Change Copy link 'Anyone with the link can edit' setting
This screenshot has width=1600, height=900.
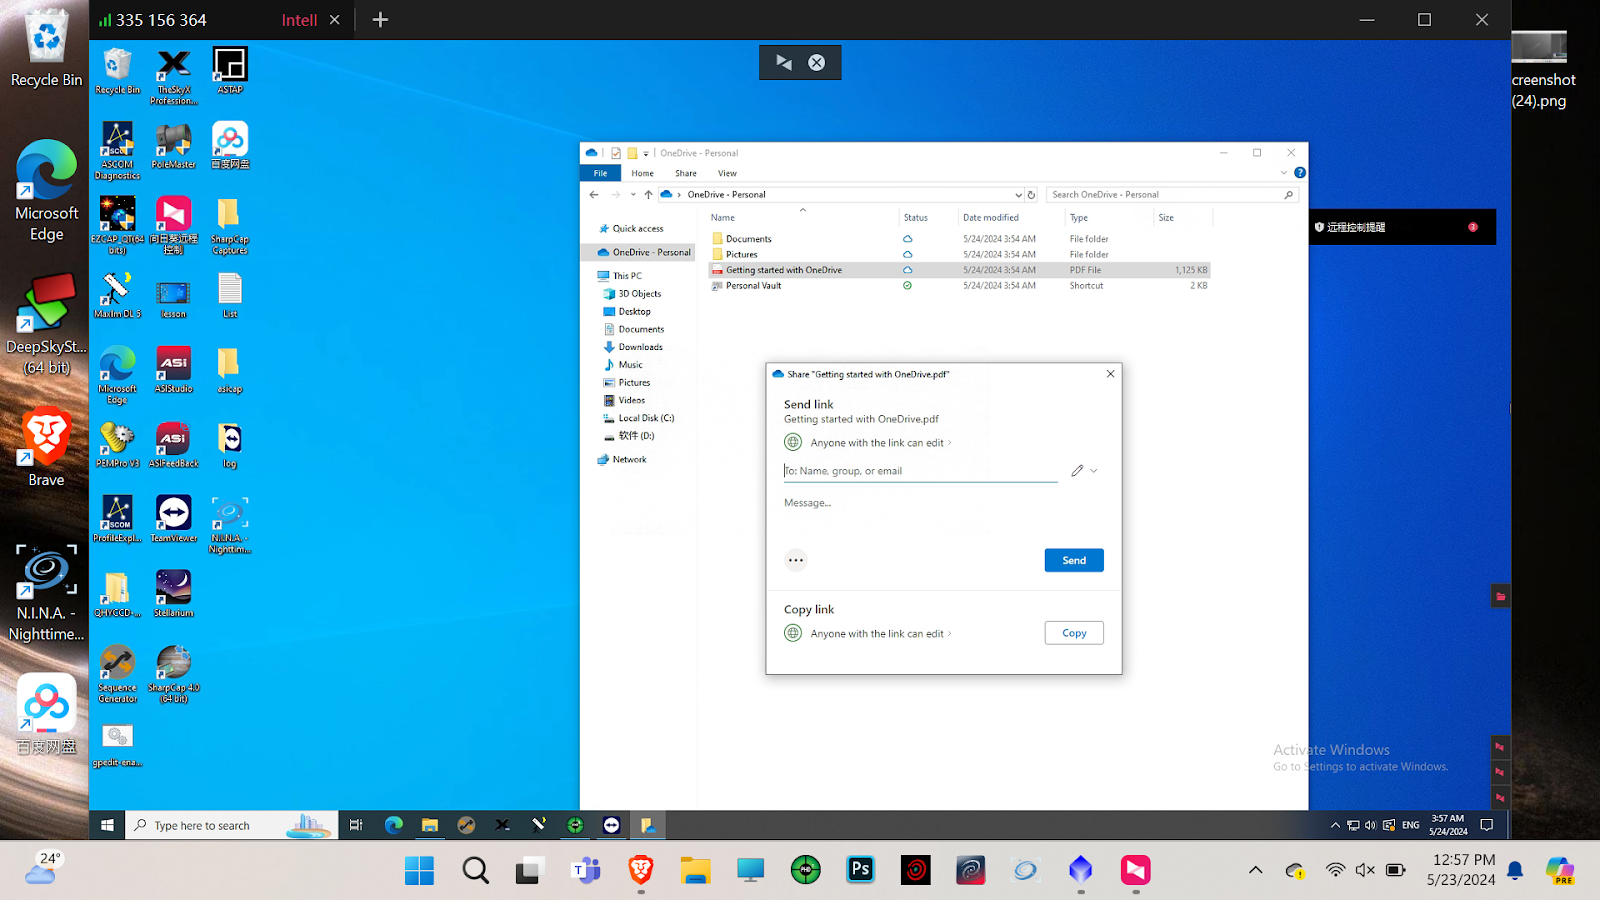(880, 634)
